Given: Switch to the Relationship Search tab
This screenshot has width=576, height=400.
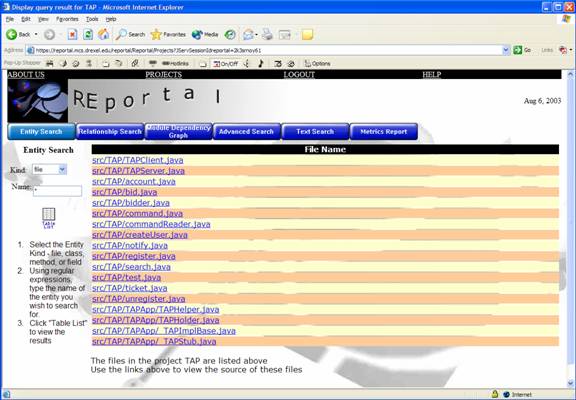Looking at the screenshot, I should [x=110, y=131].
